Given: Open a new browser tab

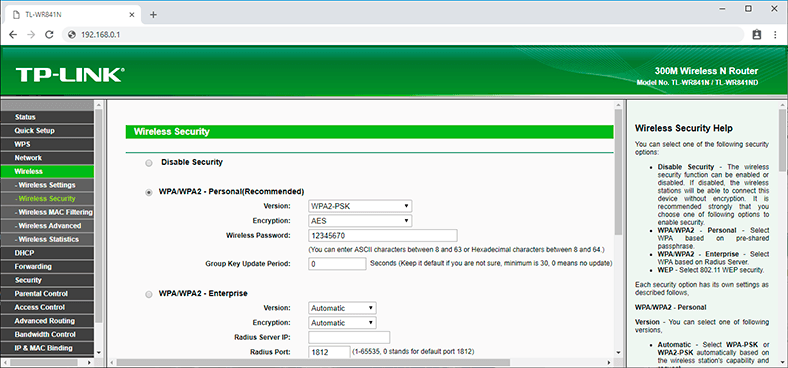Looking at the screenshot, I should click(153, 15).
